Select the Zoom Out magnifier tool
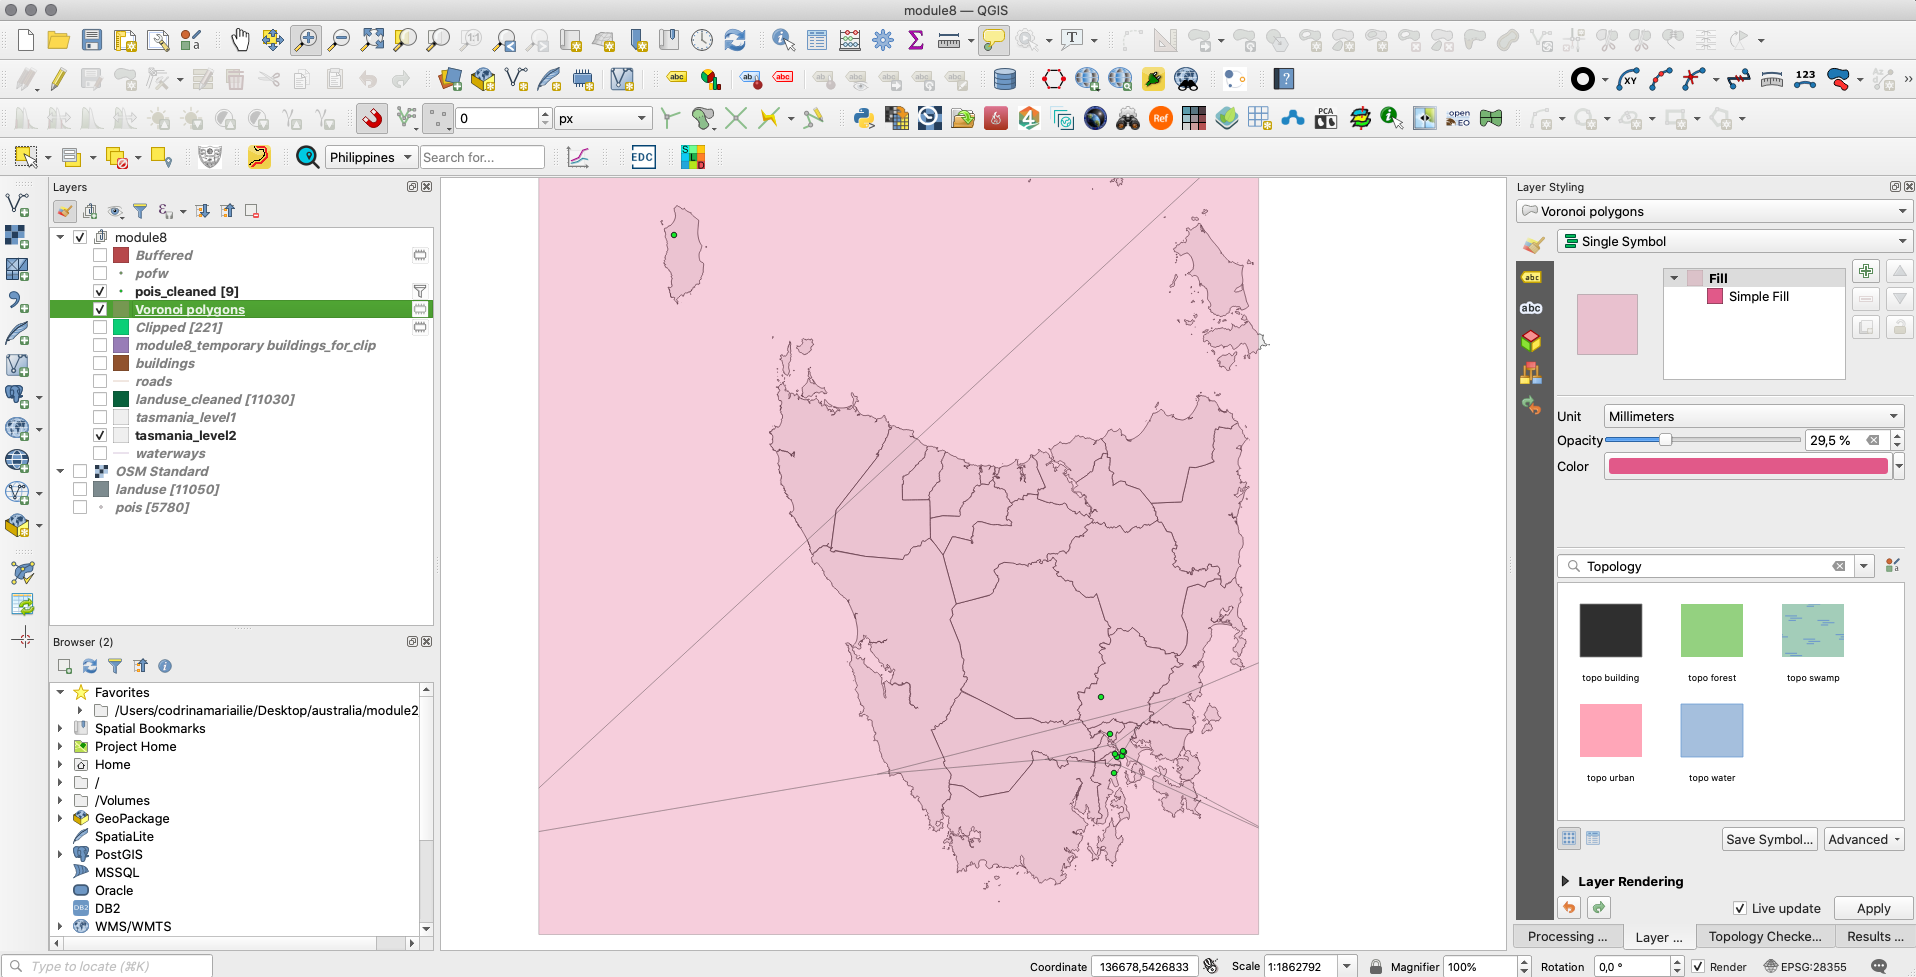This screenshot has width=1916, height=977. click(x=340, y=40)
